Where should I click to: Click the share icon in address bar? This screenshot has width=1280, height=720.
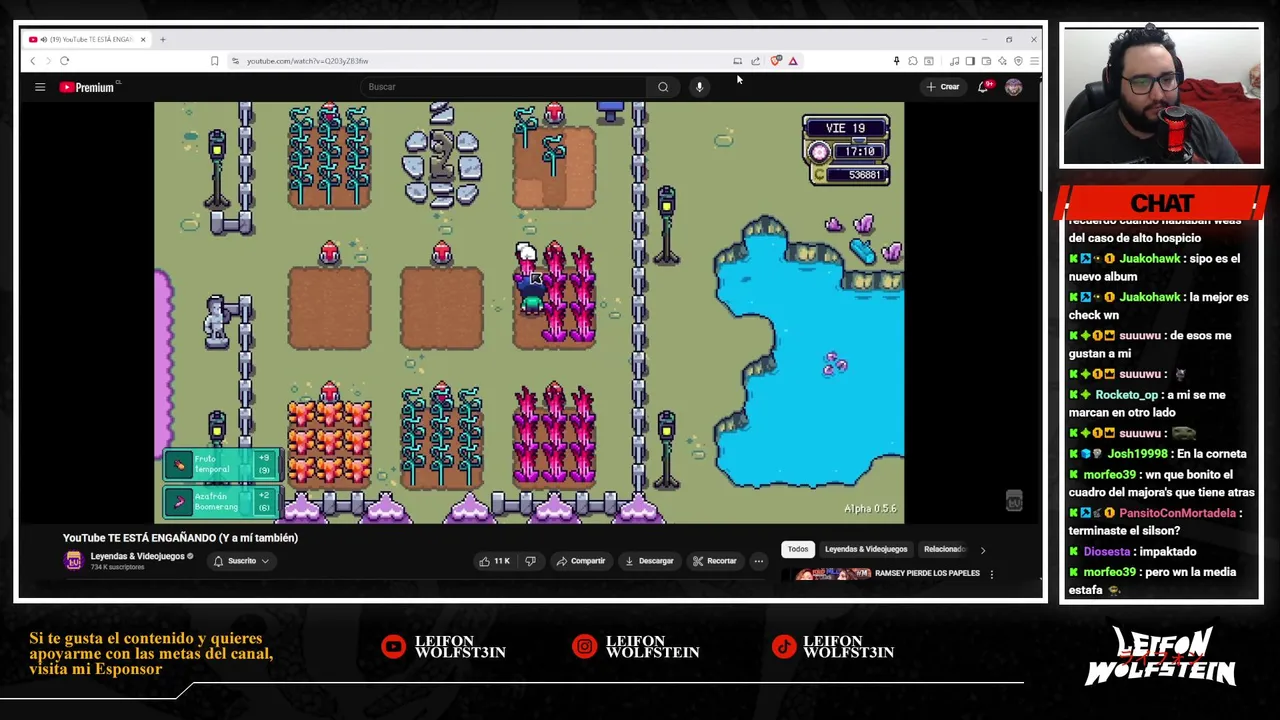click(756, 61)
